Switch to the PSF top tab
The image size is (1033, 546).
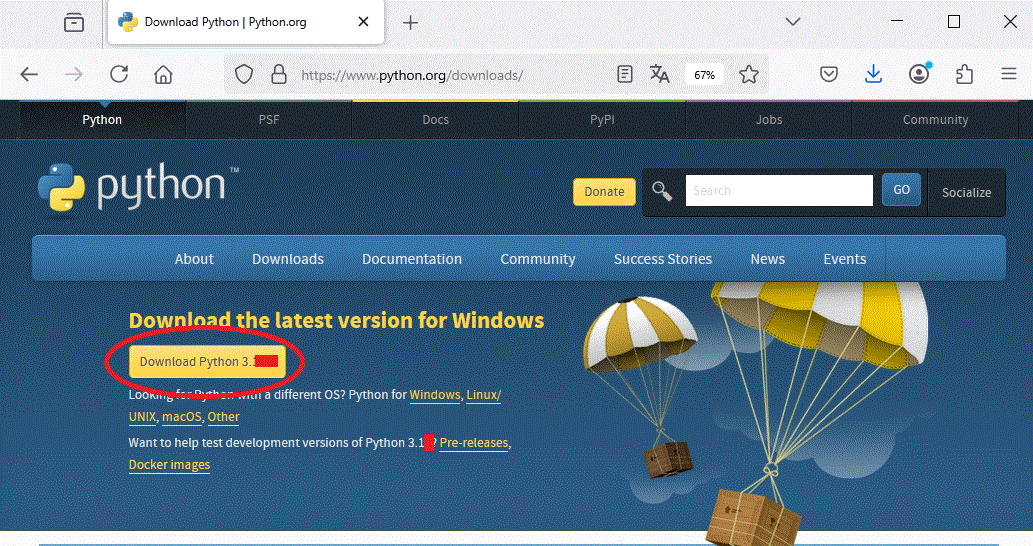[x=269, y=120]
